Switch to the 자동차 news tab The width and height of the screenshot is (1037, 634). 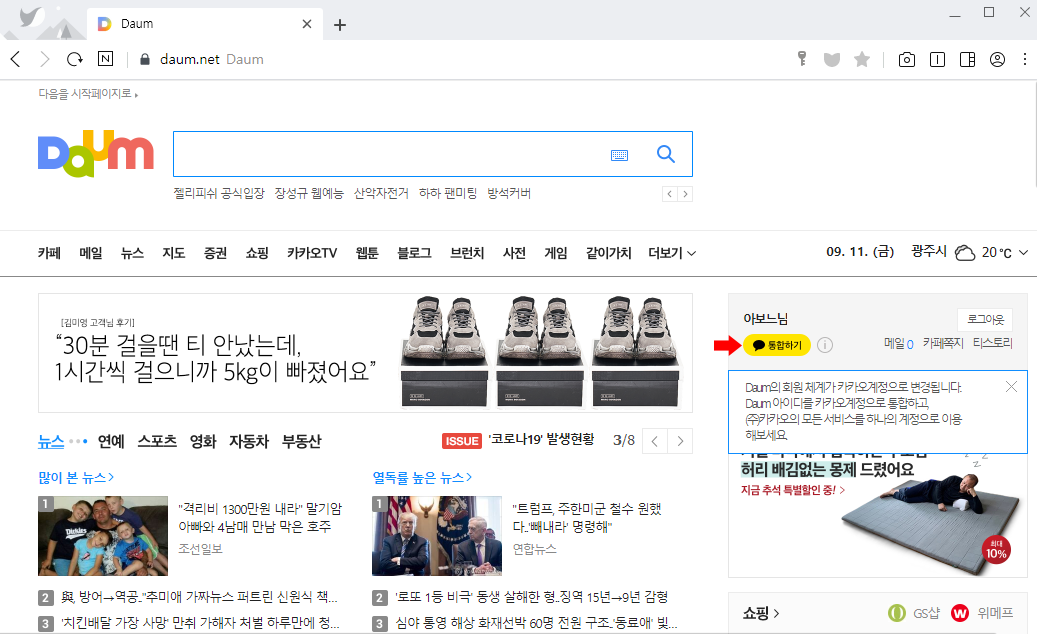click(249, 441)
